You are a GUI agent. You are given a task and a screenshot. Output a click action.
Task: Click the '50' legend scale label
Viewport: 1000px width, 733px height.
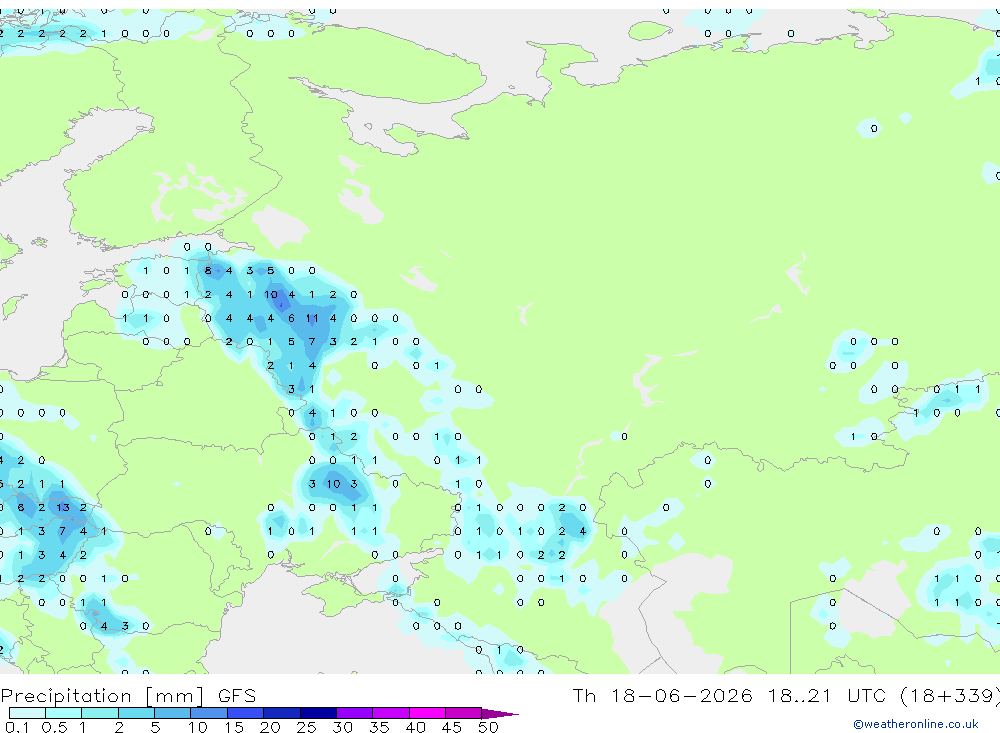click(488, 727)
